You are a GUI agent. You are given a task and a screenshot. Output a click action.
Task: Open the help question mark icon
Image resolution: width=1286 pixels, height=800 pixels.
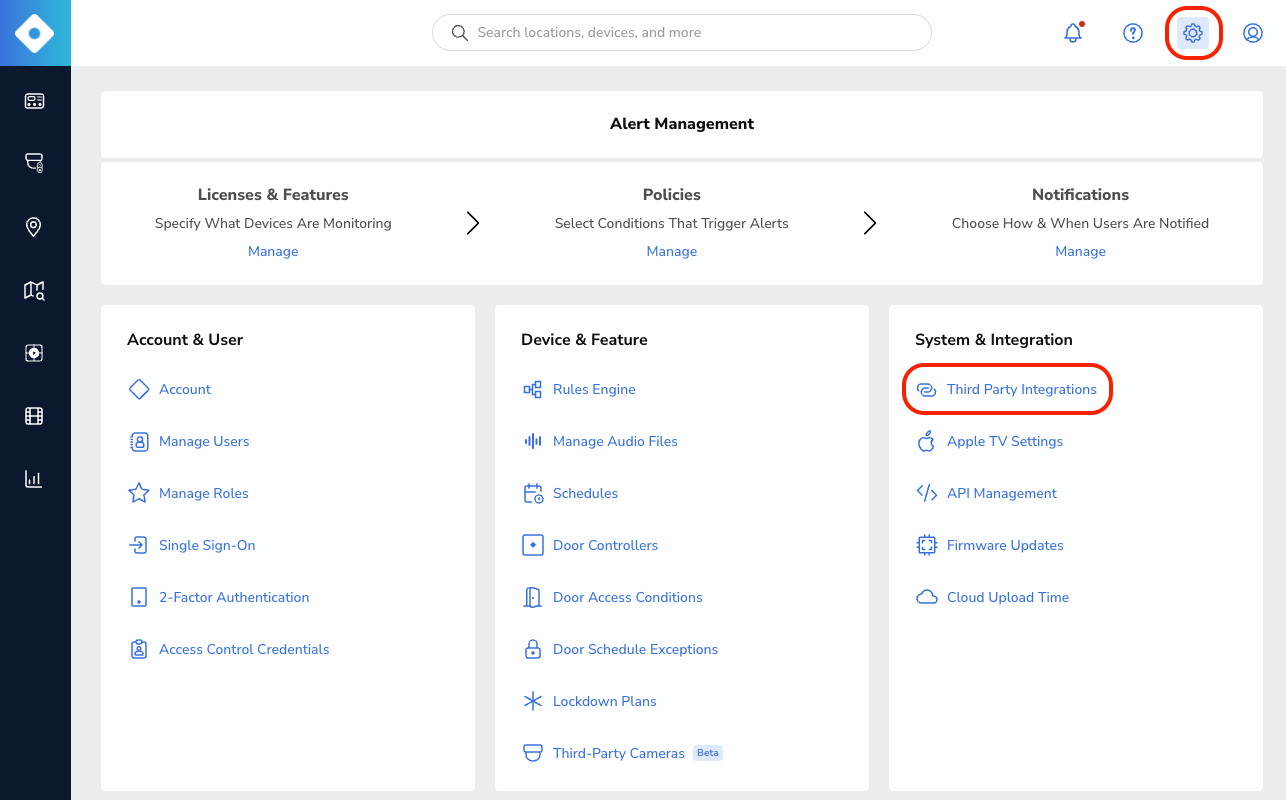pos(1133,33)
